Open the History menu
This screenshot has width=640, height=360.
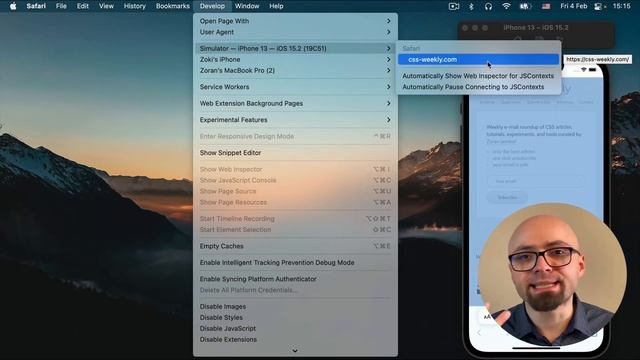coord(134,6)
